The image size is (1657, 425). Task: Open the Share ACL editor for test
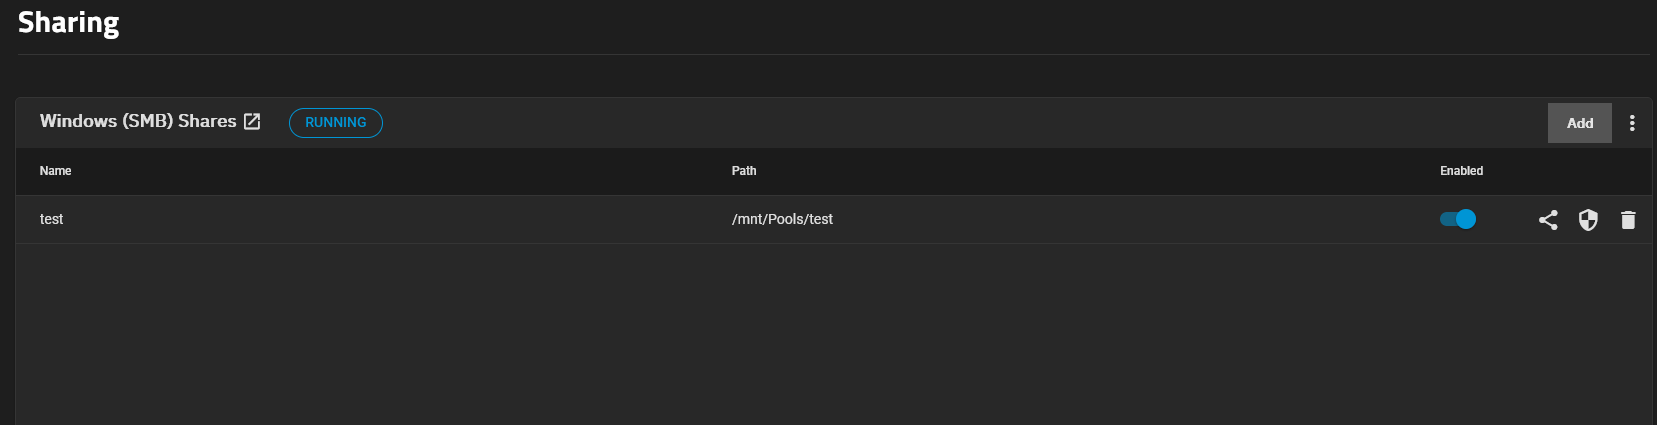[1548, 220]
